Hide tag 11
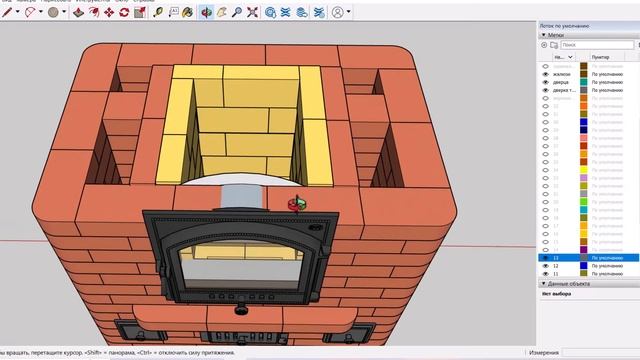This screenshot has height=360, width=640. click(545, 274)
